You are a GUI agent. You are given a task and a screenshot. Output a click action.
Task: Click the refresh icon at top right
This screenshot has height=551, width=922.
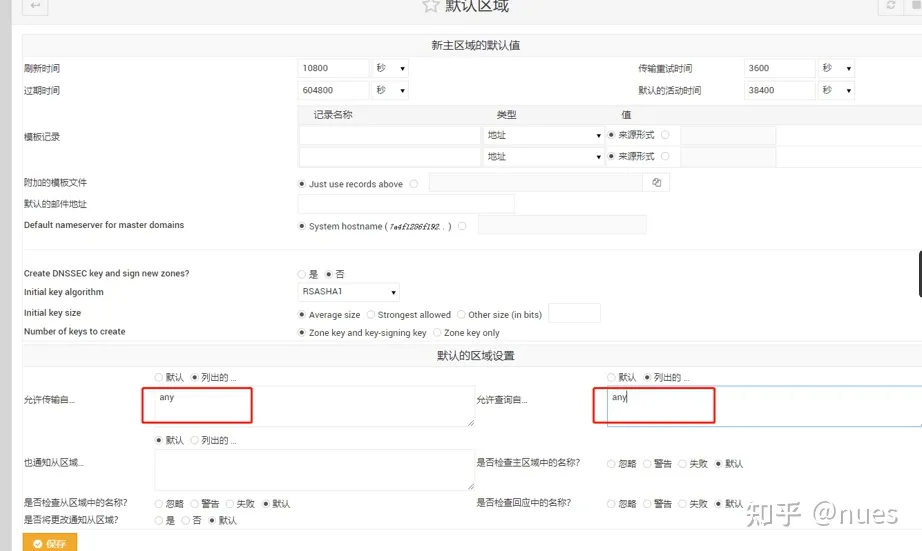pos(890,5)
